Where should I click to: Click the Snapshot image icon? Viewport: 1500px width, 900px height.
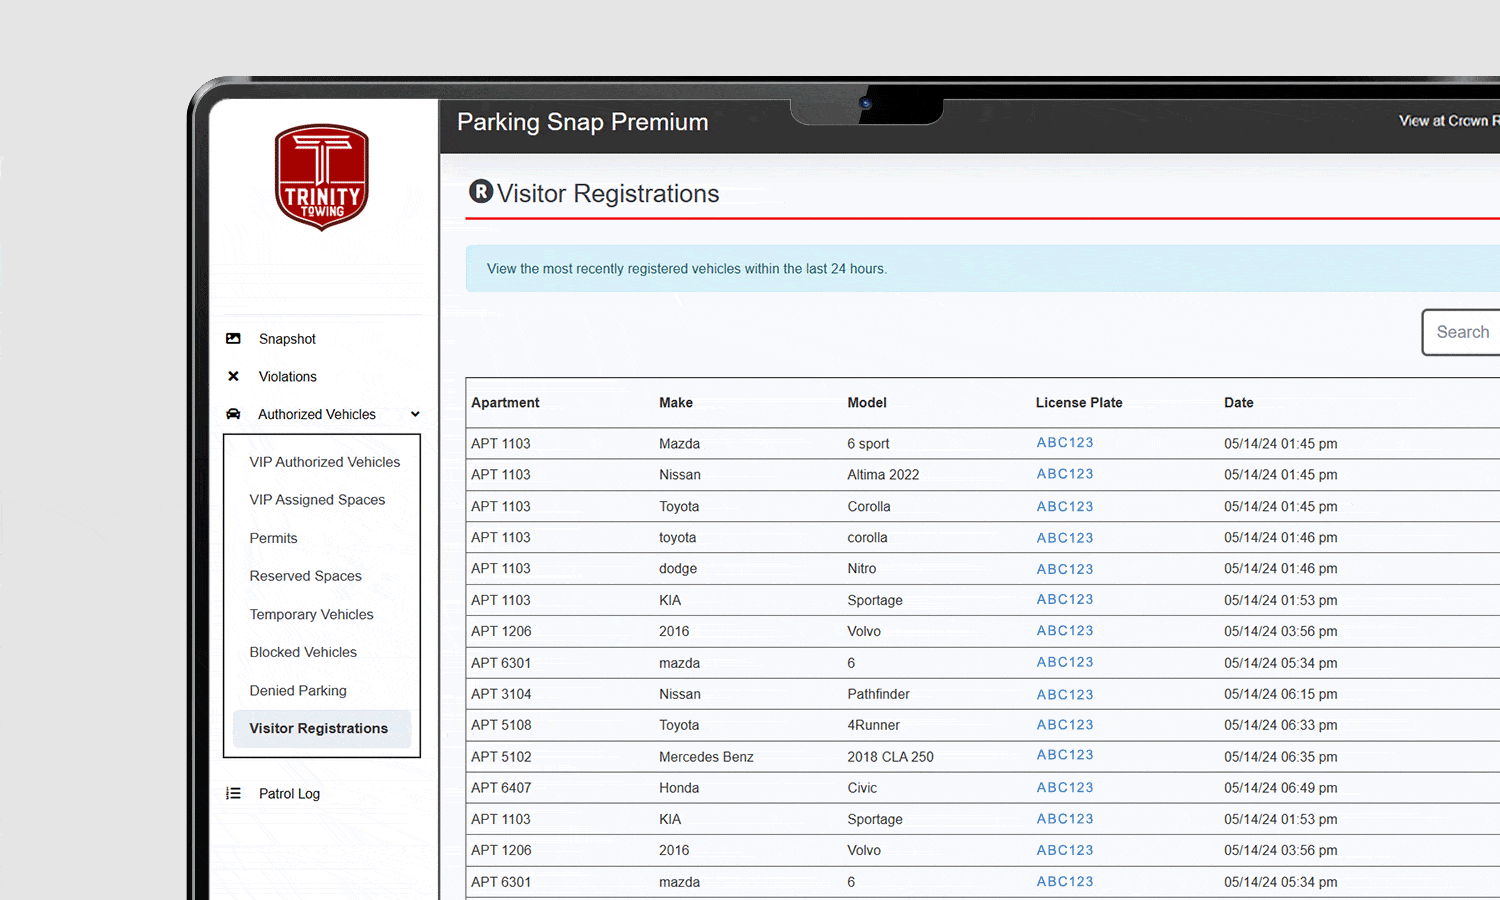(x=233, y=339)
